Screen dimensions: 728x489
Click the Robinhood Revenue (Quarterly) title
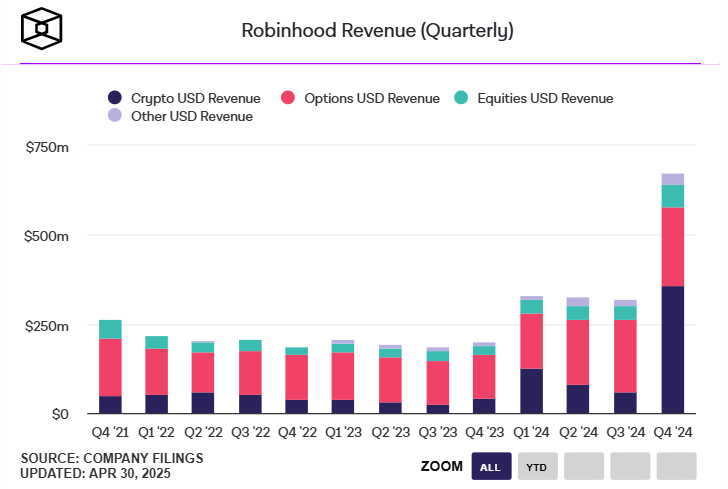(377, 31)
